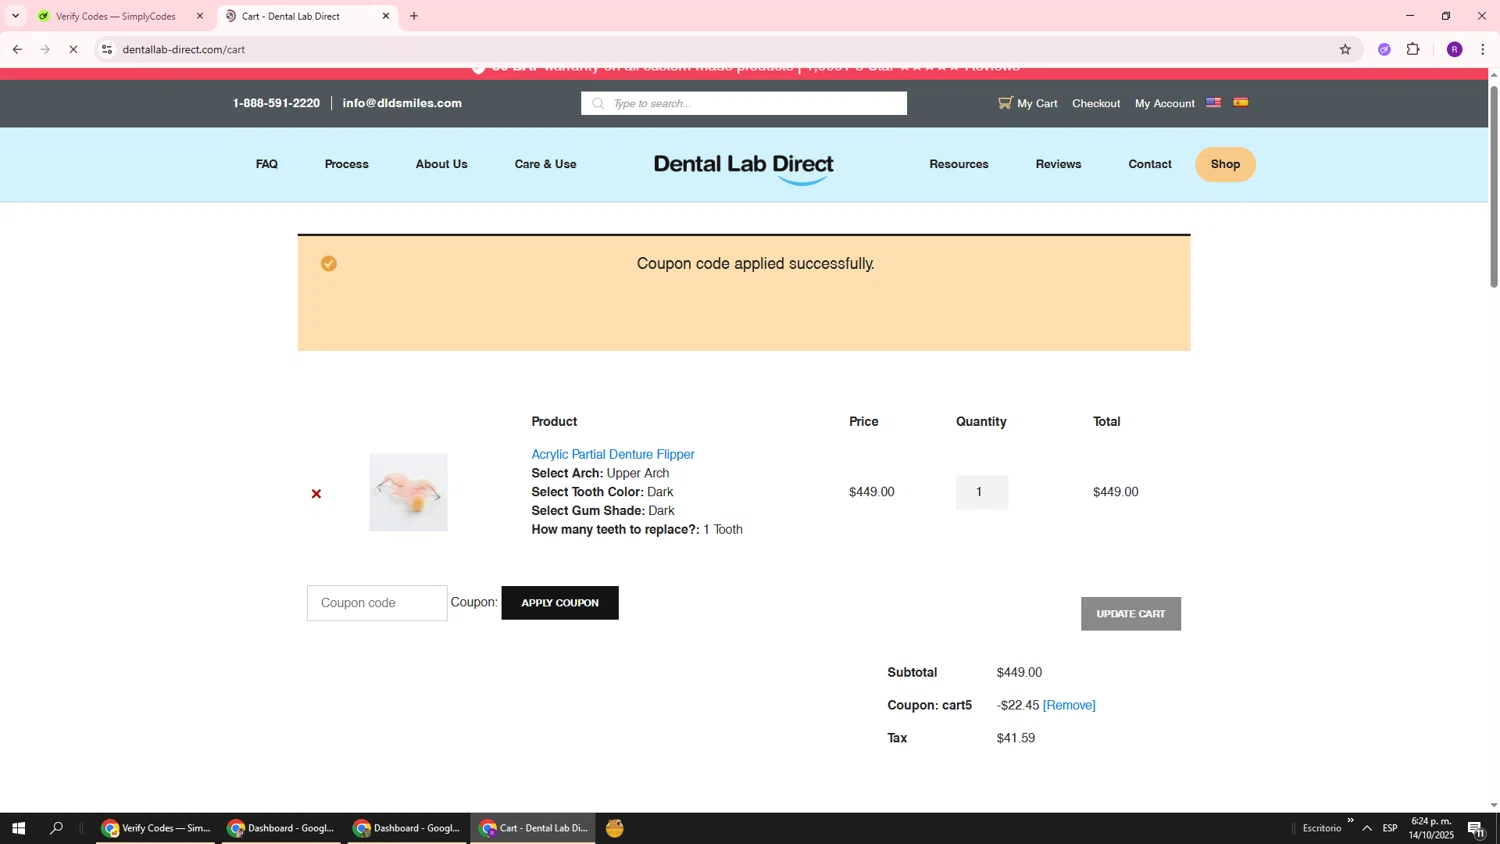
Task: Open Windows Start menu
Action: click(x=18, y=828)
